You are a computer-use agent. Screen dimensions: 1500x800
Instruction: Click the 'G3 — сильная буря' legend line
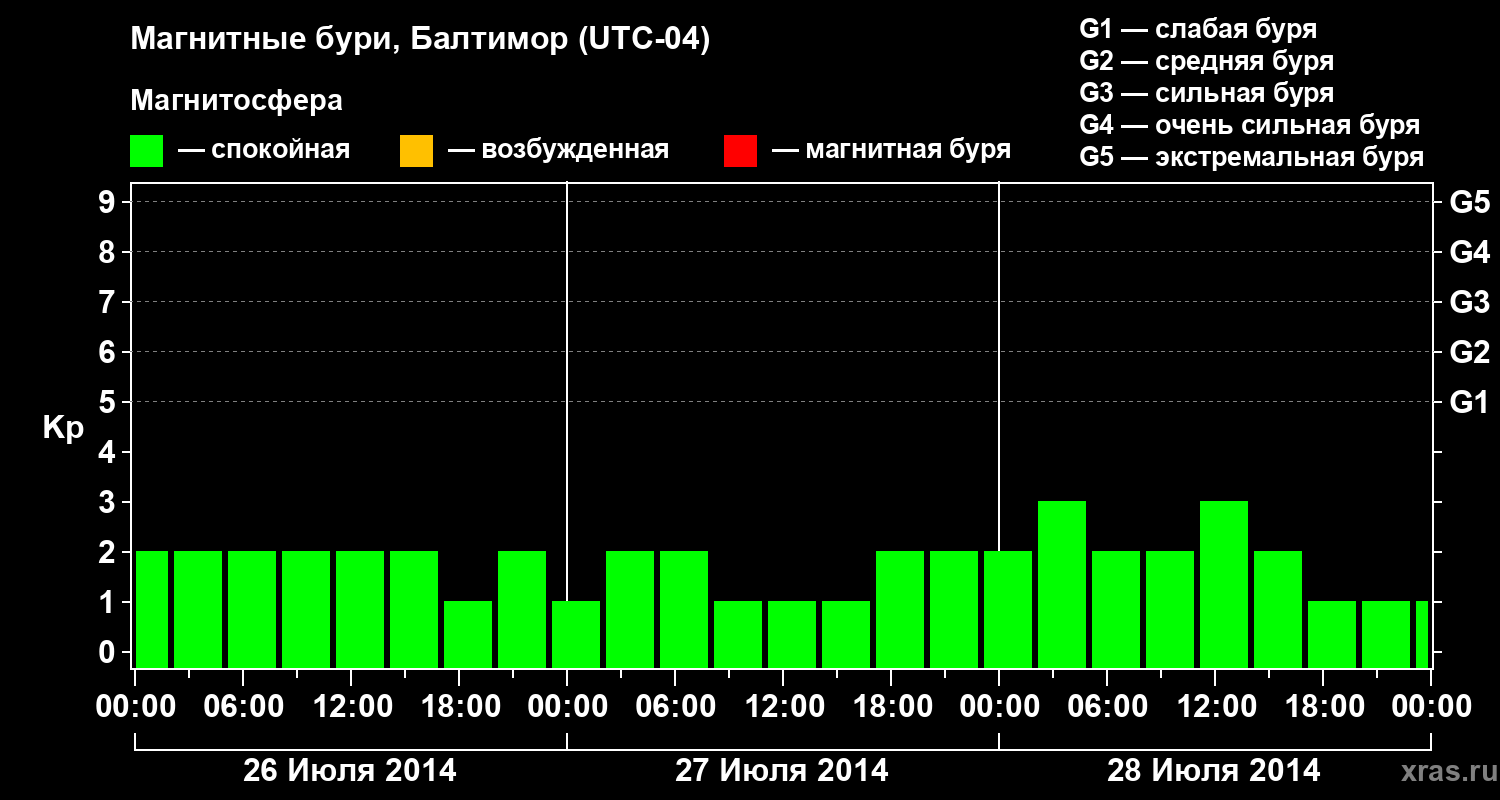click(x=1207, y=93)
